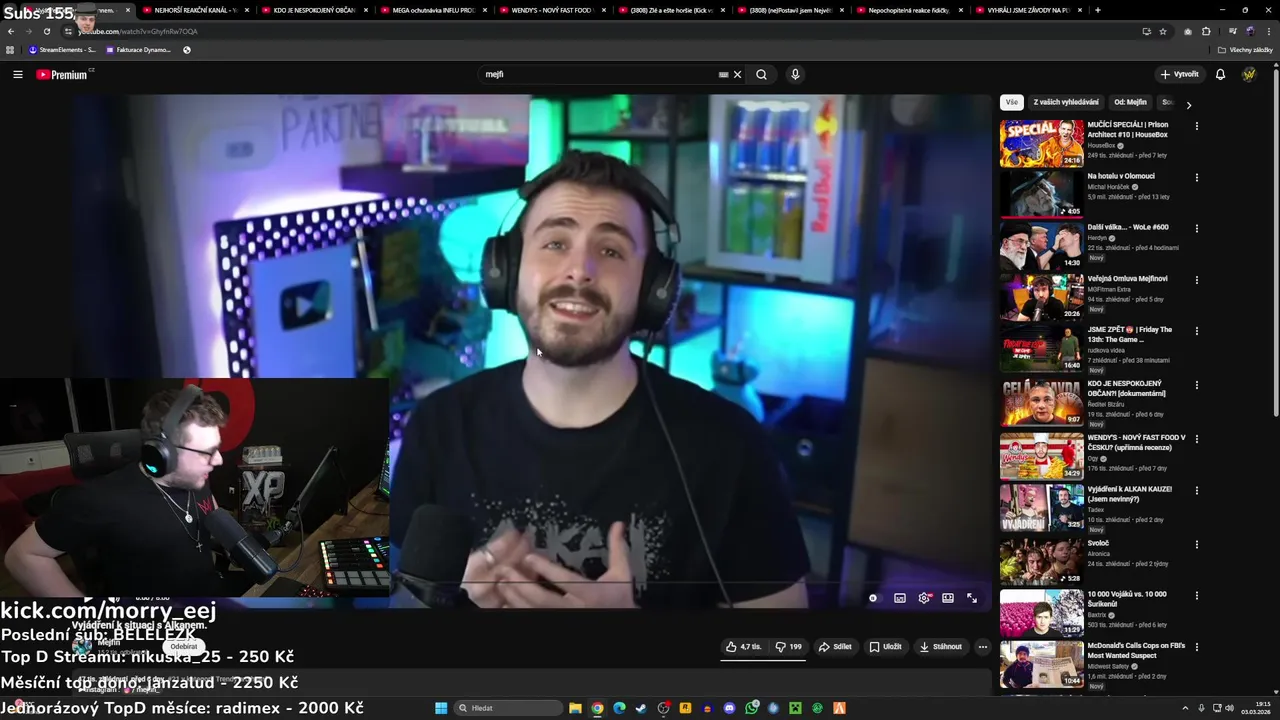Screen dimensions: 1280x720
Task: Open Na hotelu v Olomouci video title
Action: 1121,176
